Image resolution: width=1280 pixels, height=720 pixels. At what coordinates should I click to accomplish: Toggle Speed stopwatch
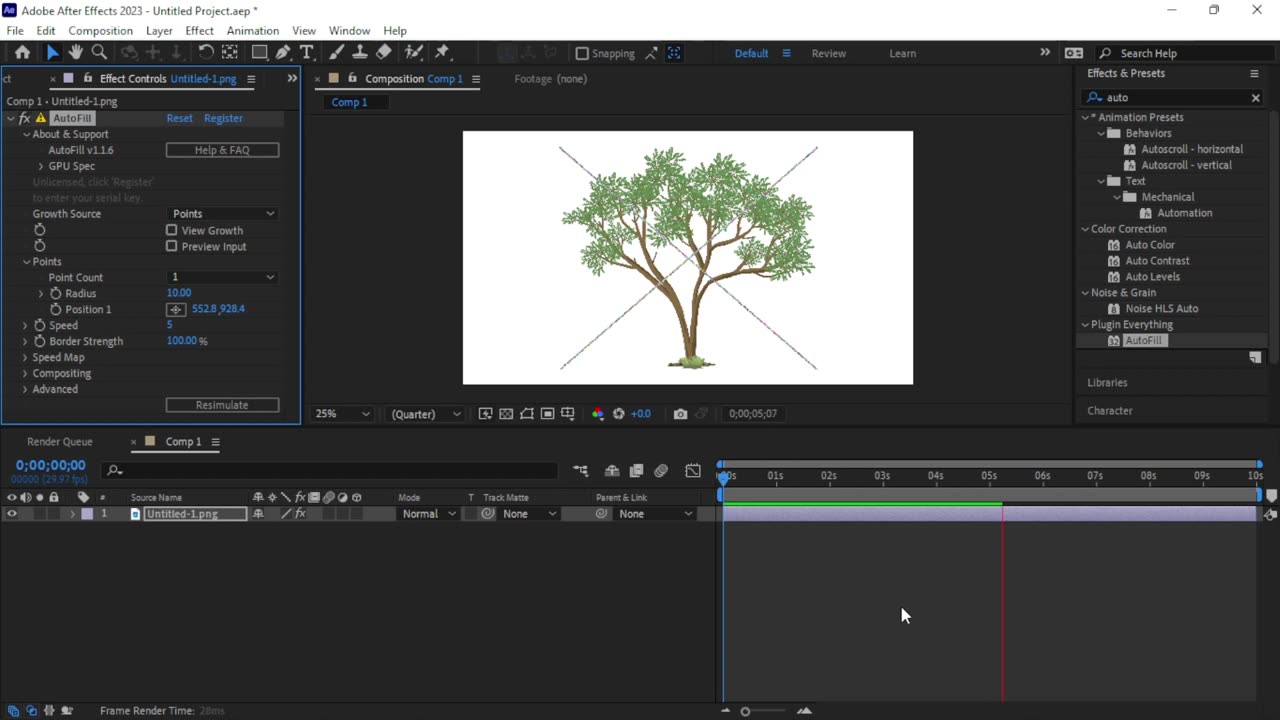pos(40,326)
